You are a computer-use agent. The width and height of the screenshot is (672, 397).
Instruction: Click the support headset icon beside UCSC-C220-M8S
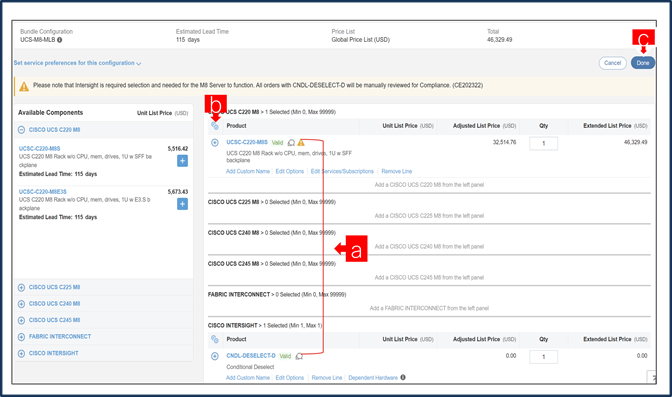coord(291,142)
